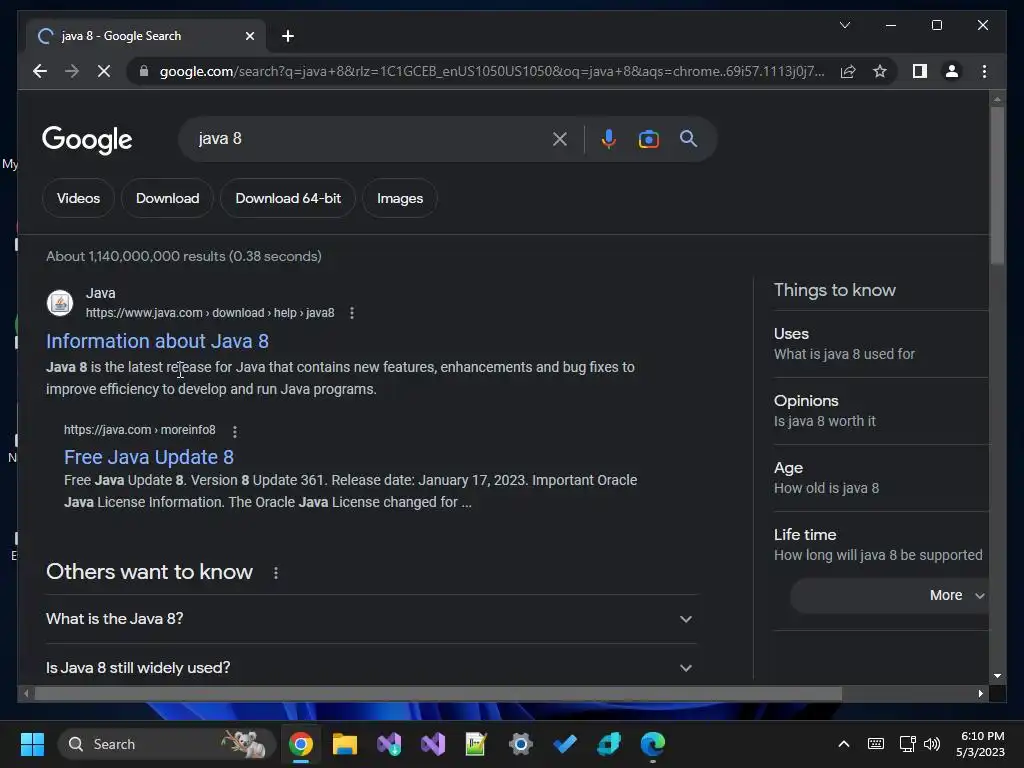Screen dimensions: 1024x768
Task: Open touch keyboard tray icon
Action: point(876,744)
